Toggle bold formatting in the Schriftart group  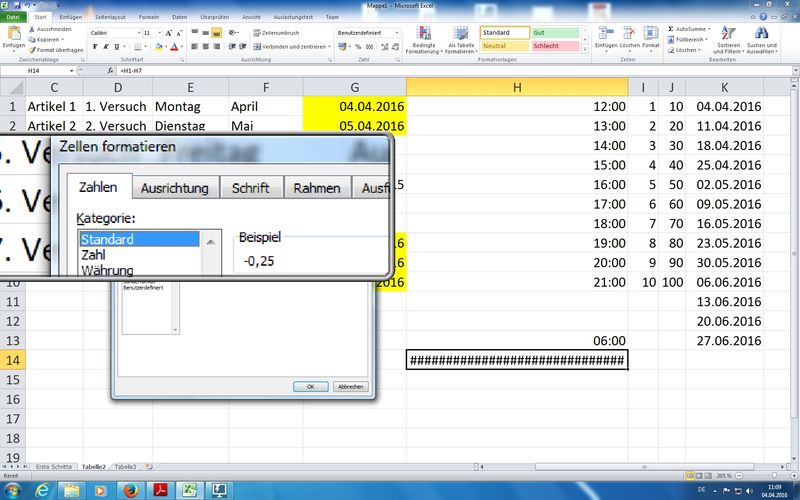pos(94,46)
